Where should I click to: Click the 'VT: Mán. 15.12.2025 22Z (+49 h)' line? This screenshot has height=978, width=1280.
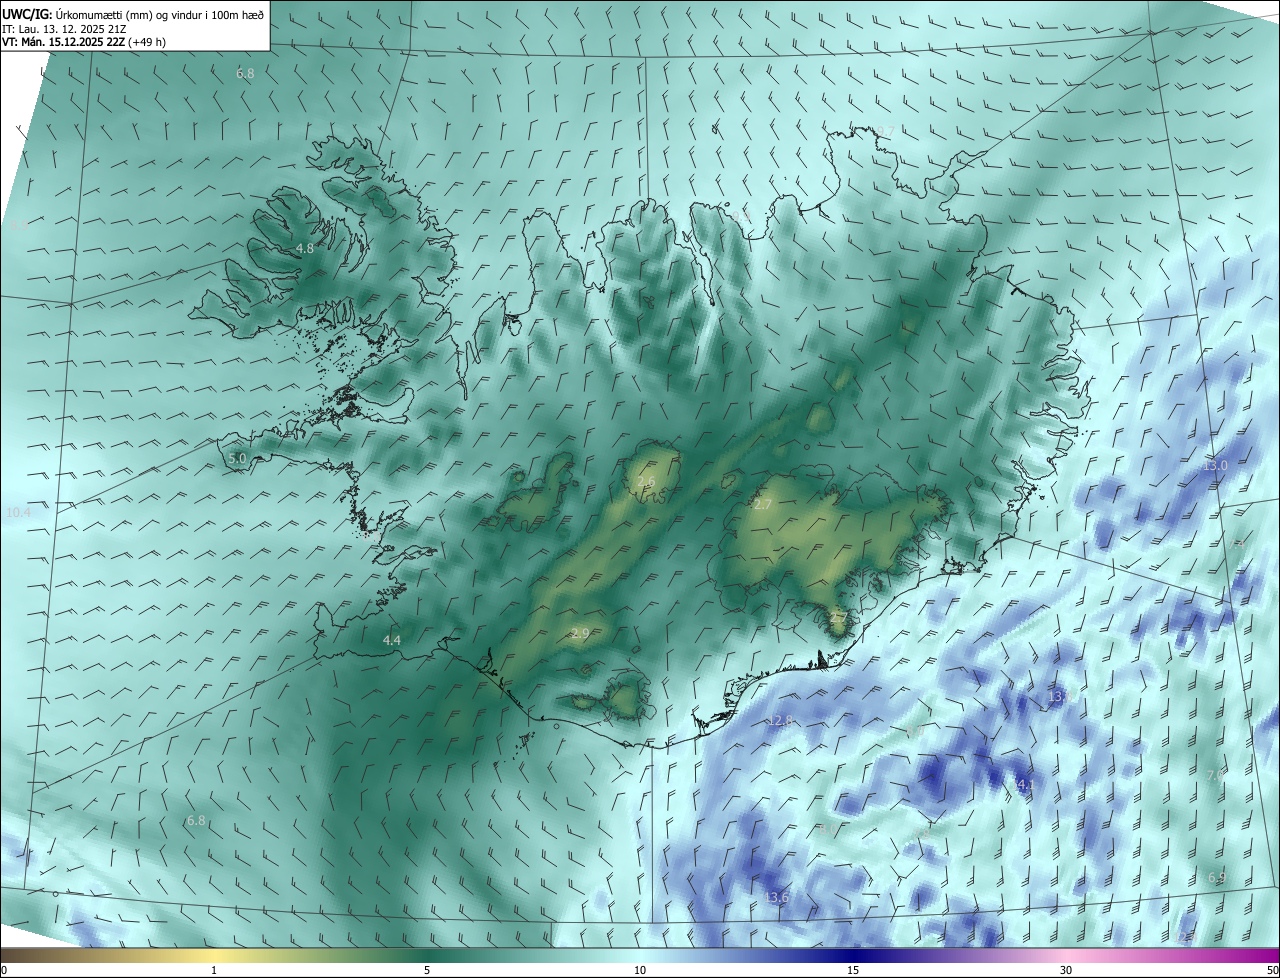(84, 42)
